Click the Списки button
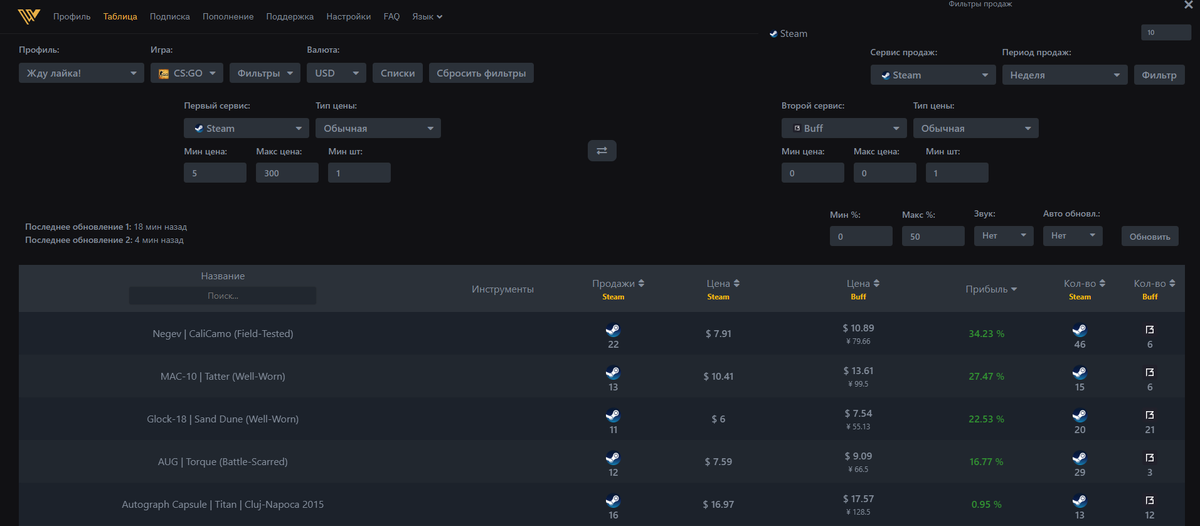Screen dimensions: 1200x526 click(398, 73)
